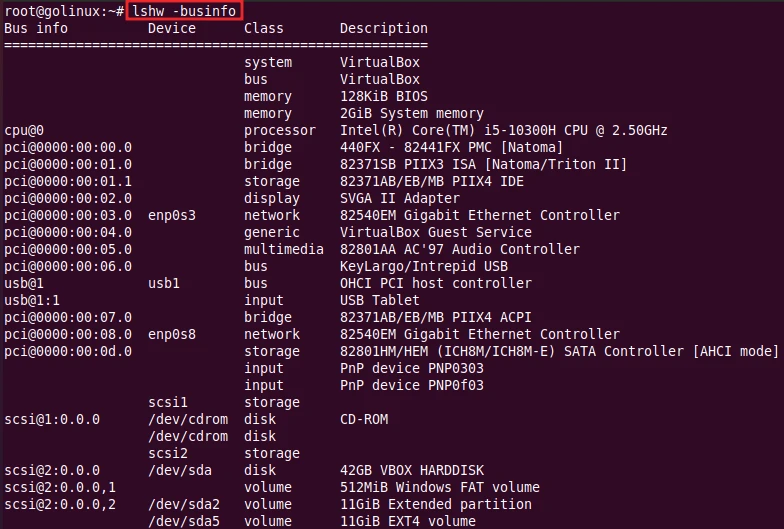Select the Description column header
The image size is (784, 529).
pyautogui.click(x=384, y=28)
